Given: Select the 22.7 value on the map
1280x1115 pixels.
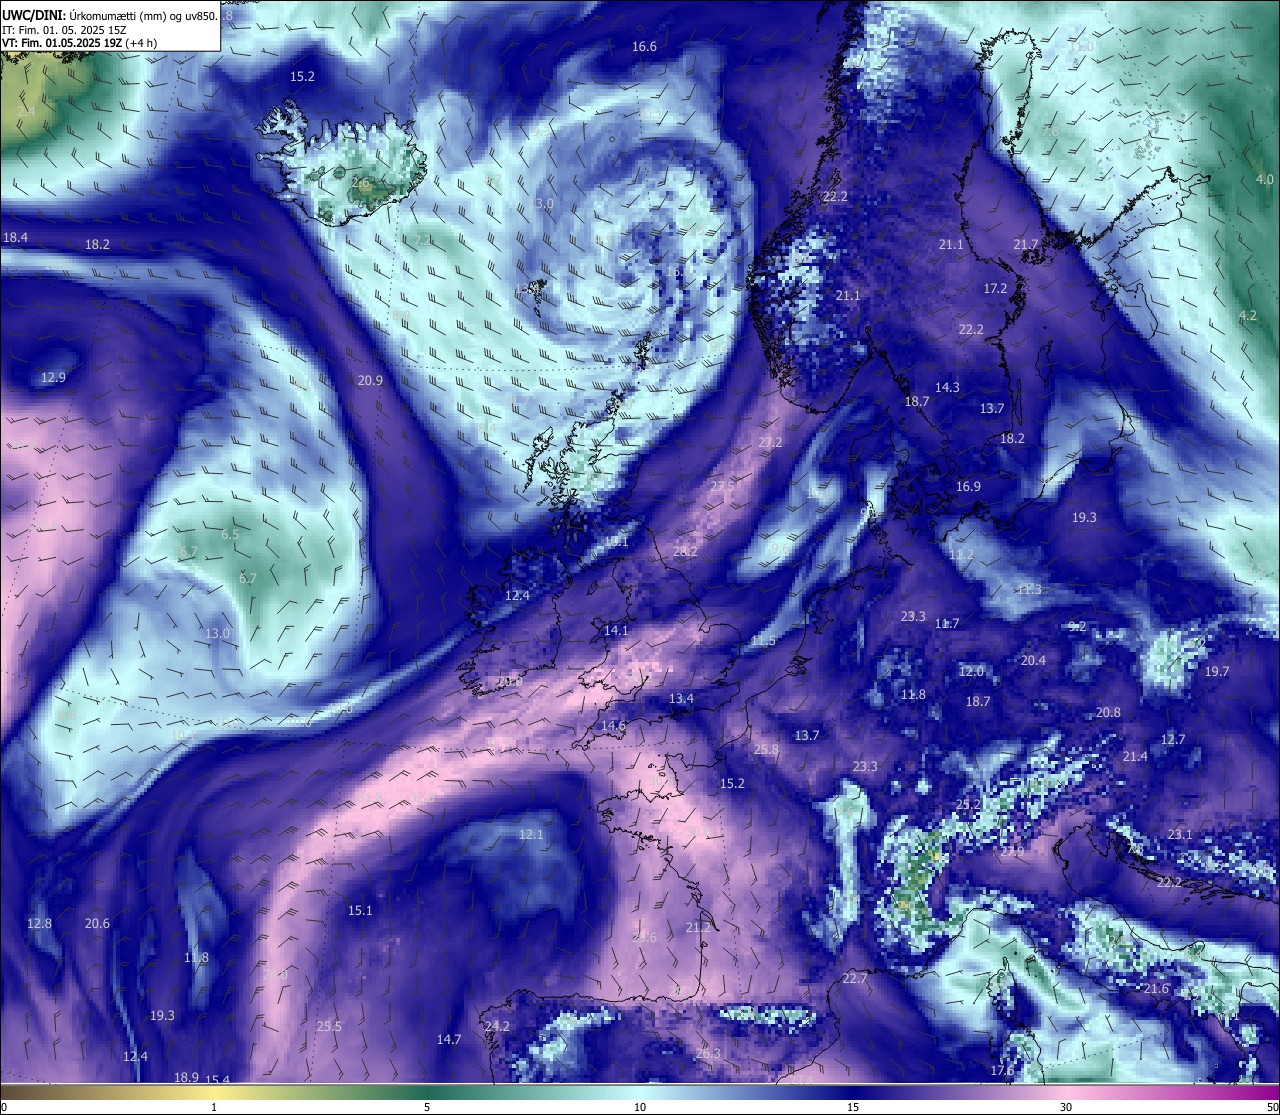Looking at the screenshot, I should pyautogui.click(x=854, y=979).
